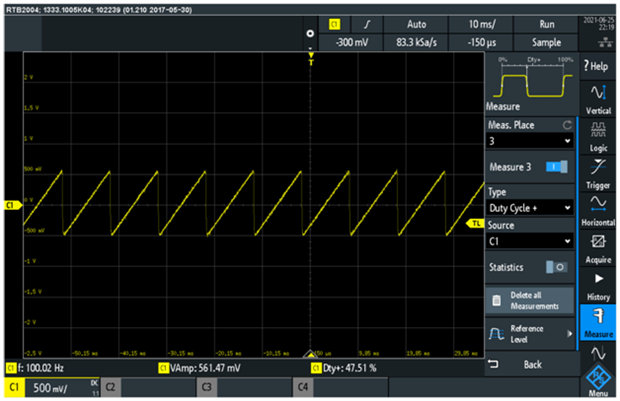
Task: Click the Auto trigger mode button
Action: (x=416, y=25)
